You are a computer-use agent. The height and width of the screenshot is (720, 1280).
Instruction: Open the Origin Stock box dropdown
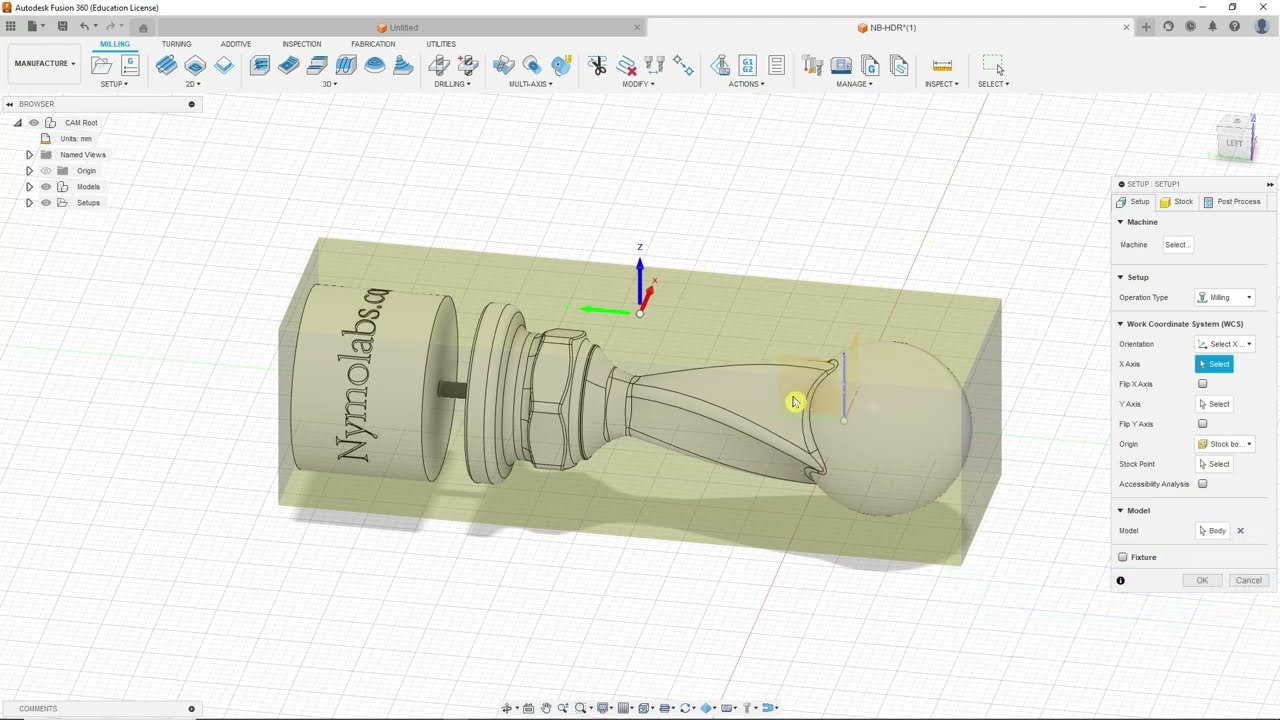pos(1225,444)
